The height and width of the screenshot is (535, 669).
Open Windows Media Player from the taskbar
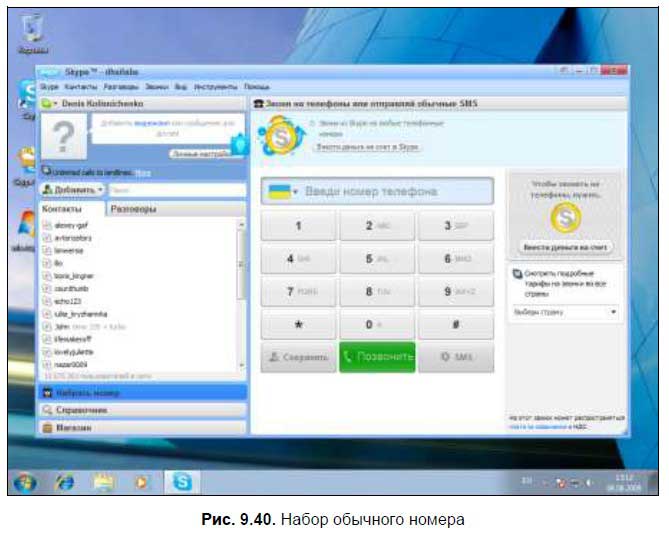(x=141, y=483)
